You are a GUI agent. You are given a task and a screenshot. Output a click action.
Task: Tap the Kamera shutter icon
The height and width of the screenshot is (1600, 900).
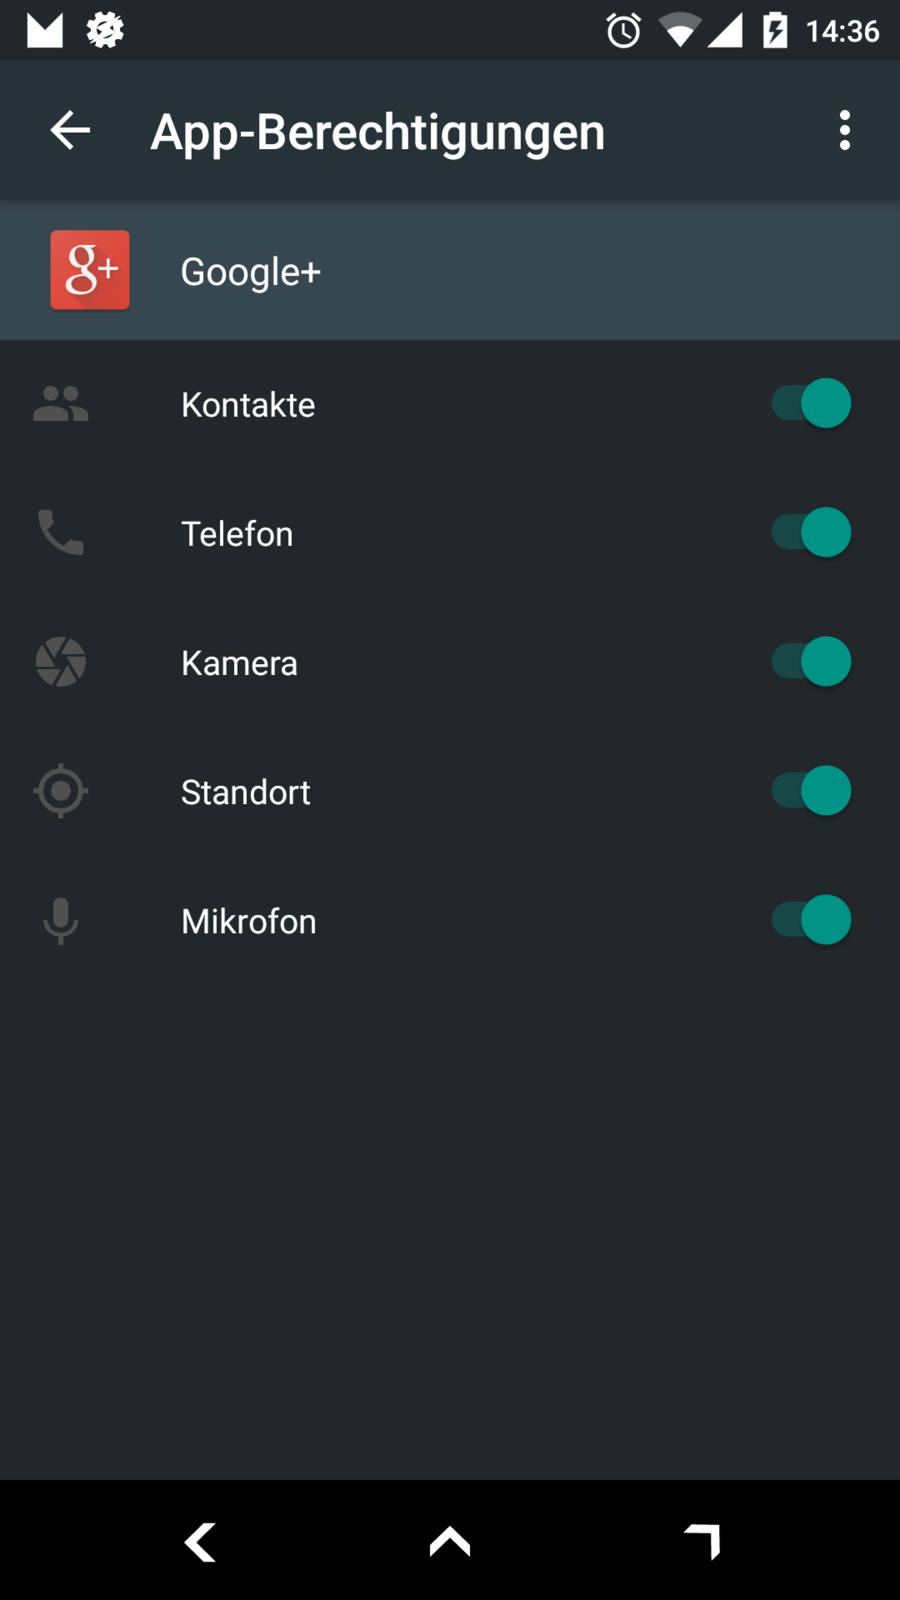[x=61, y=662]
